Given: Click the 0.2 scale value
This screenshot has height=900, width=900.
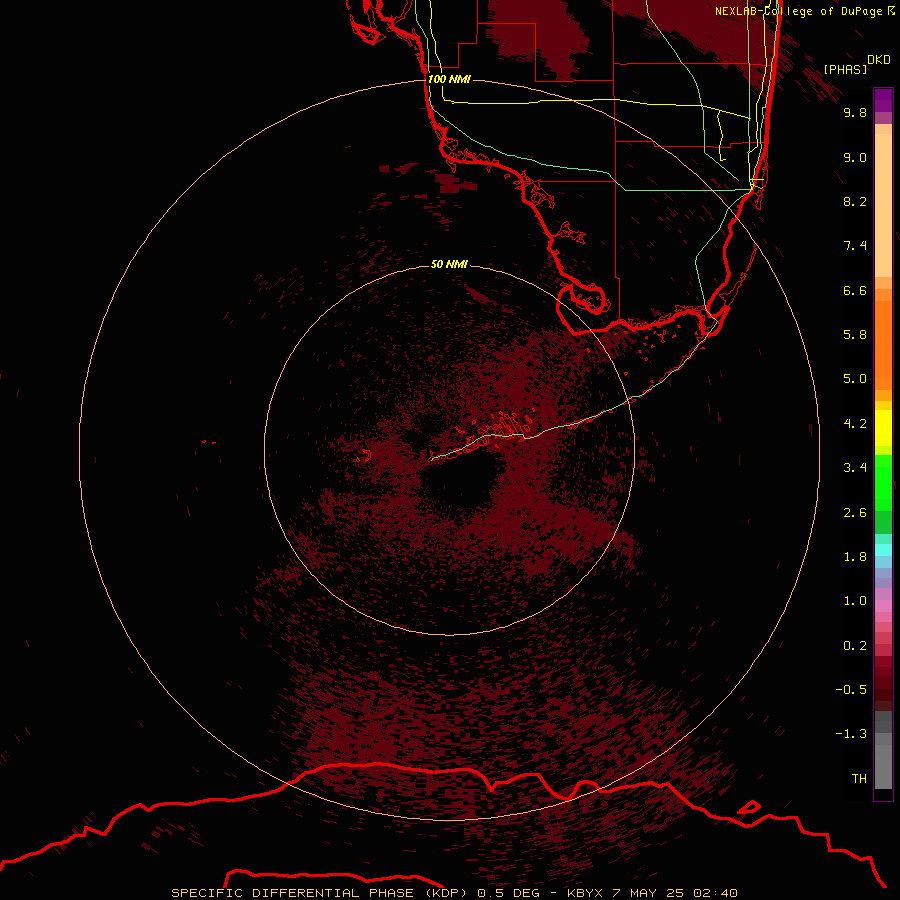Looking at the screenshot, I should click(855, 646).
